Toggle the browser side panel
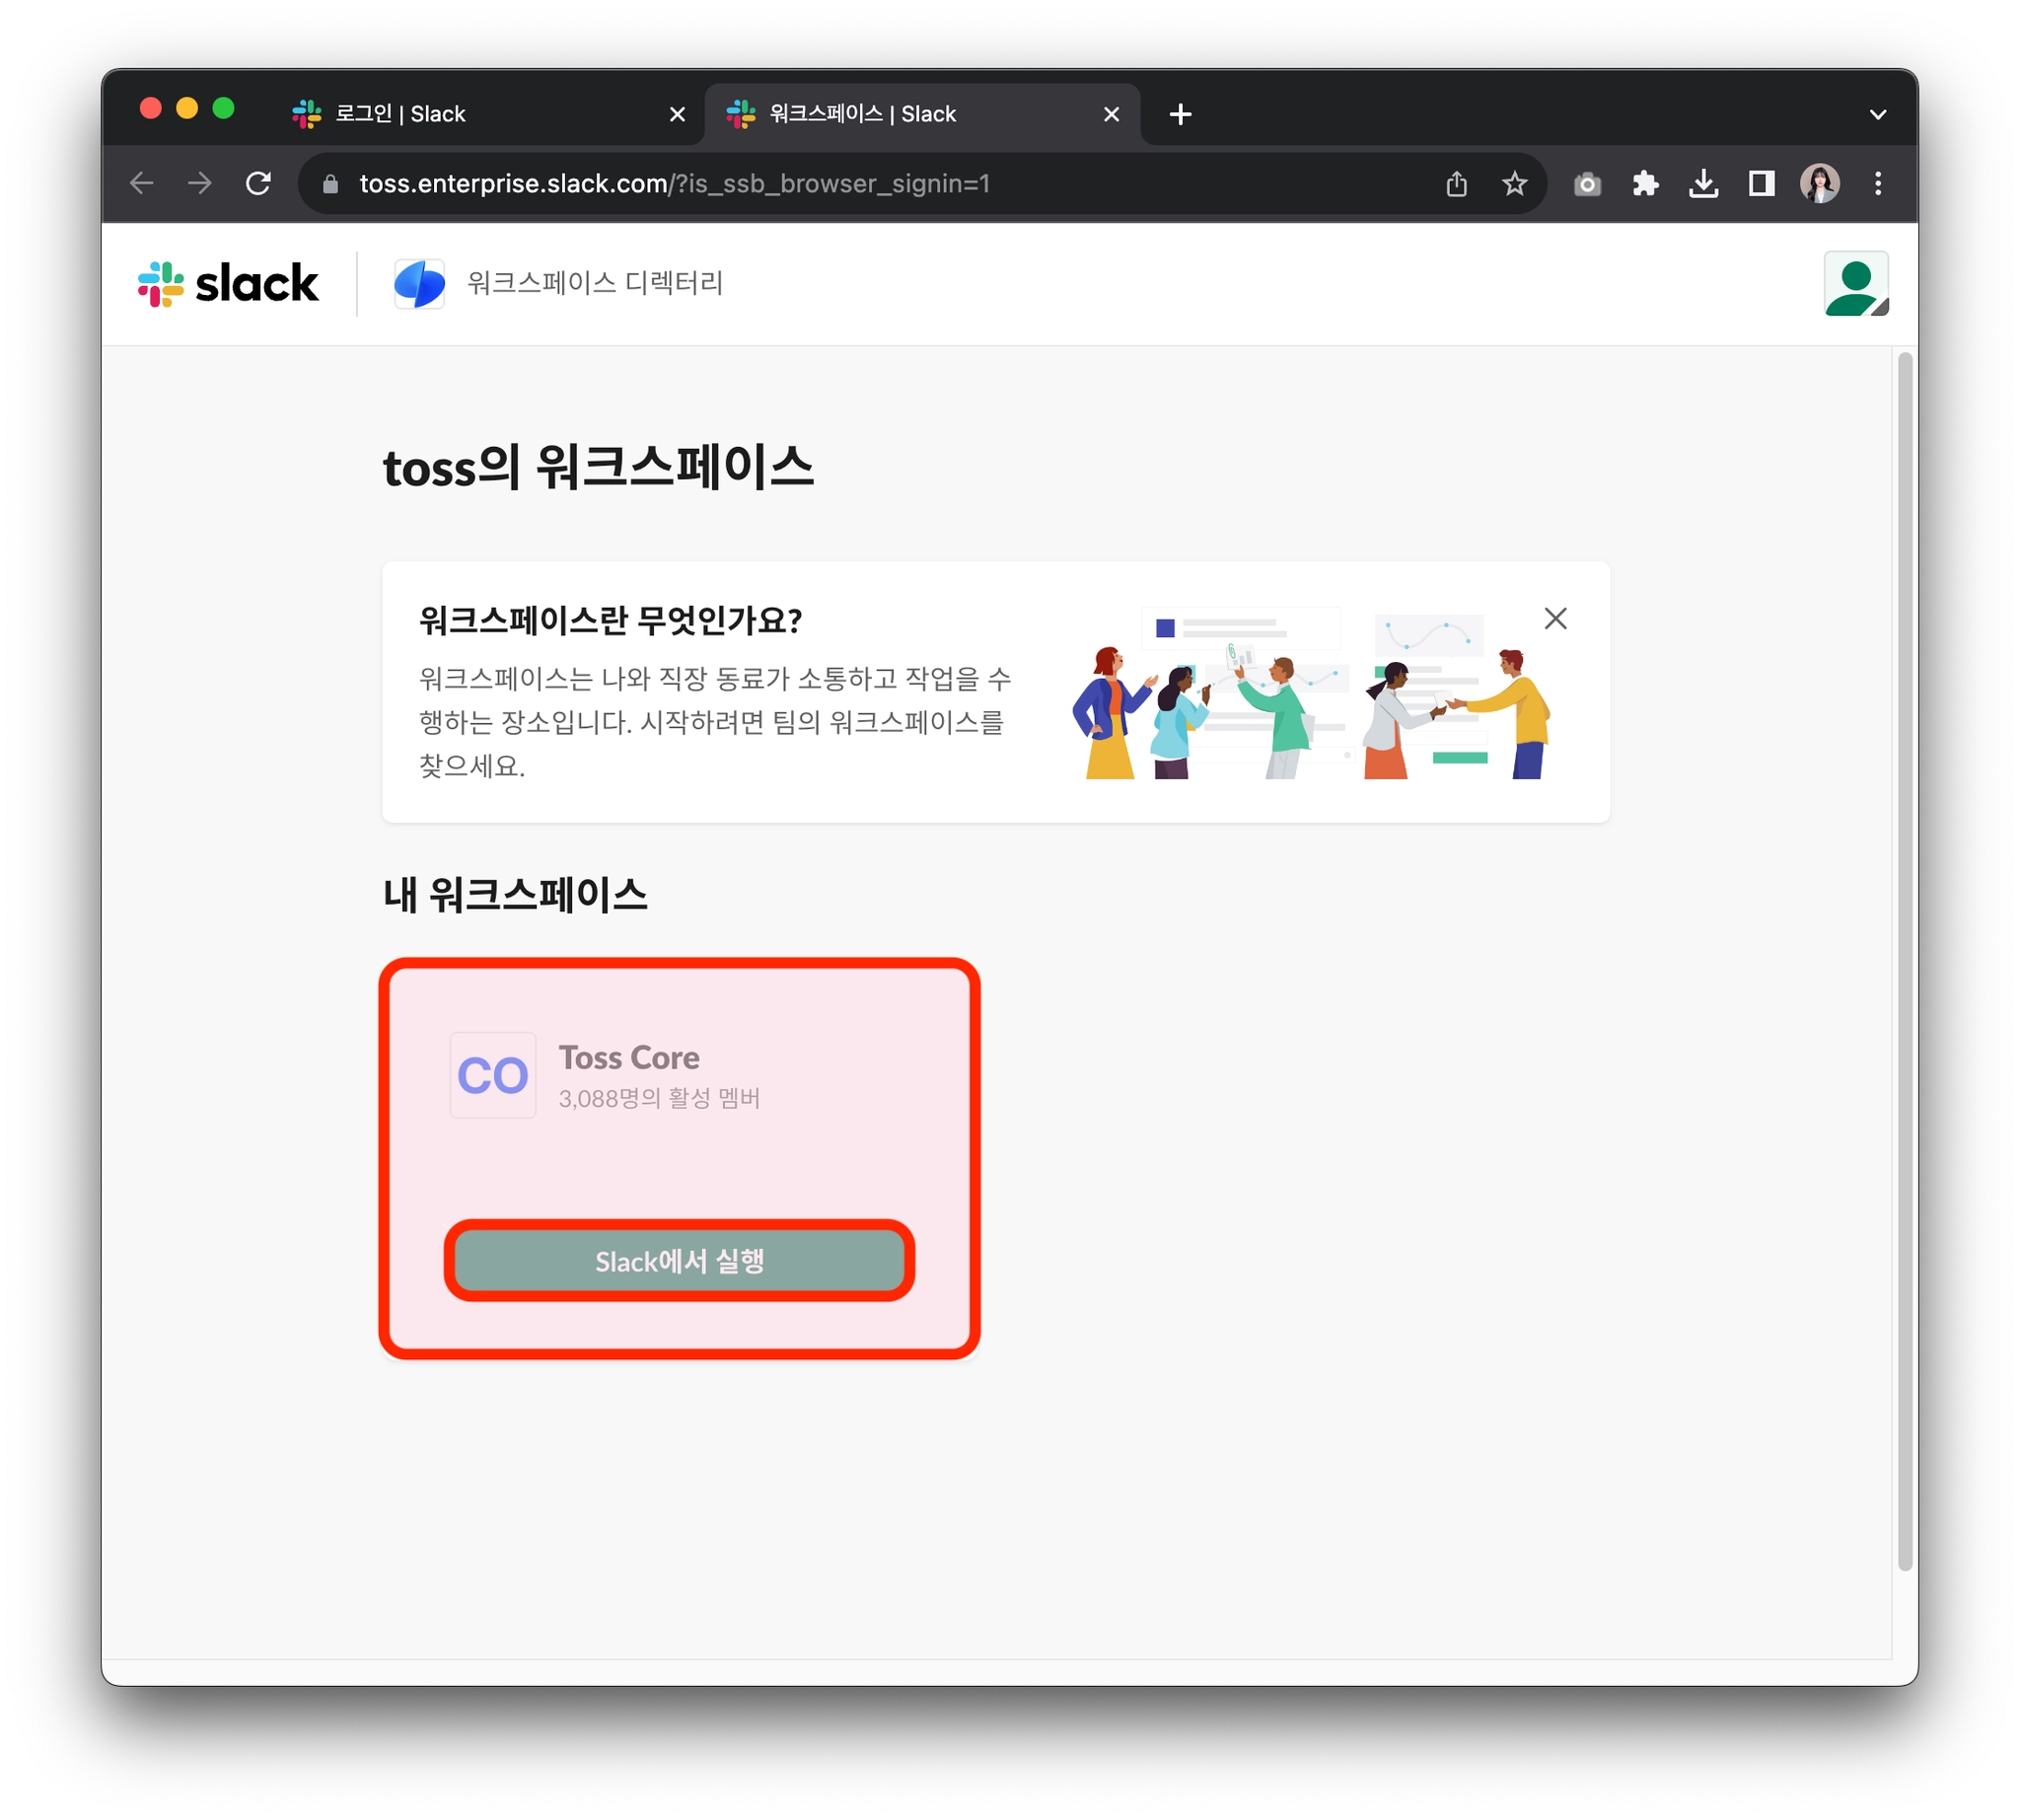Image resolution: width=2020 pixels, height=1820 pixels. pos(1761,184)
